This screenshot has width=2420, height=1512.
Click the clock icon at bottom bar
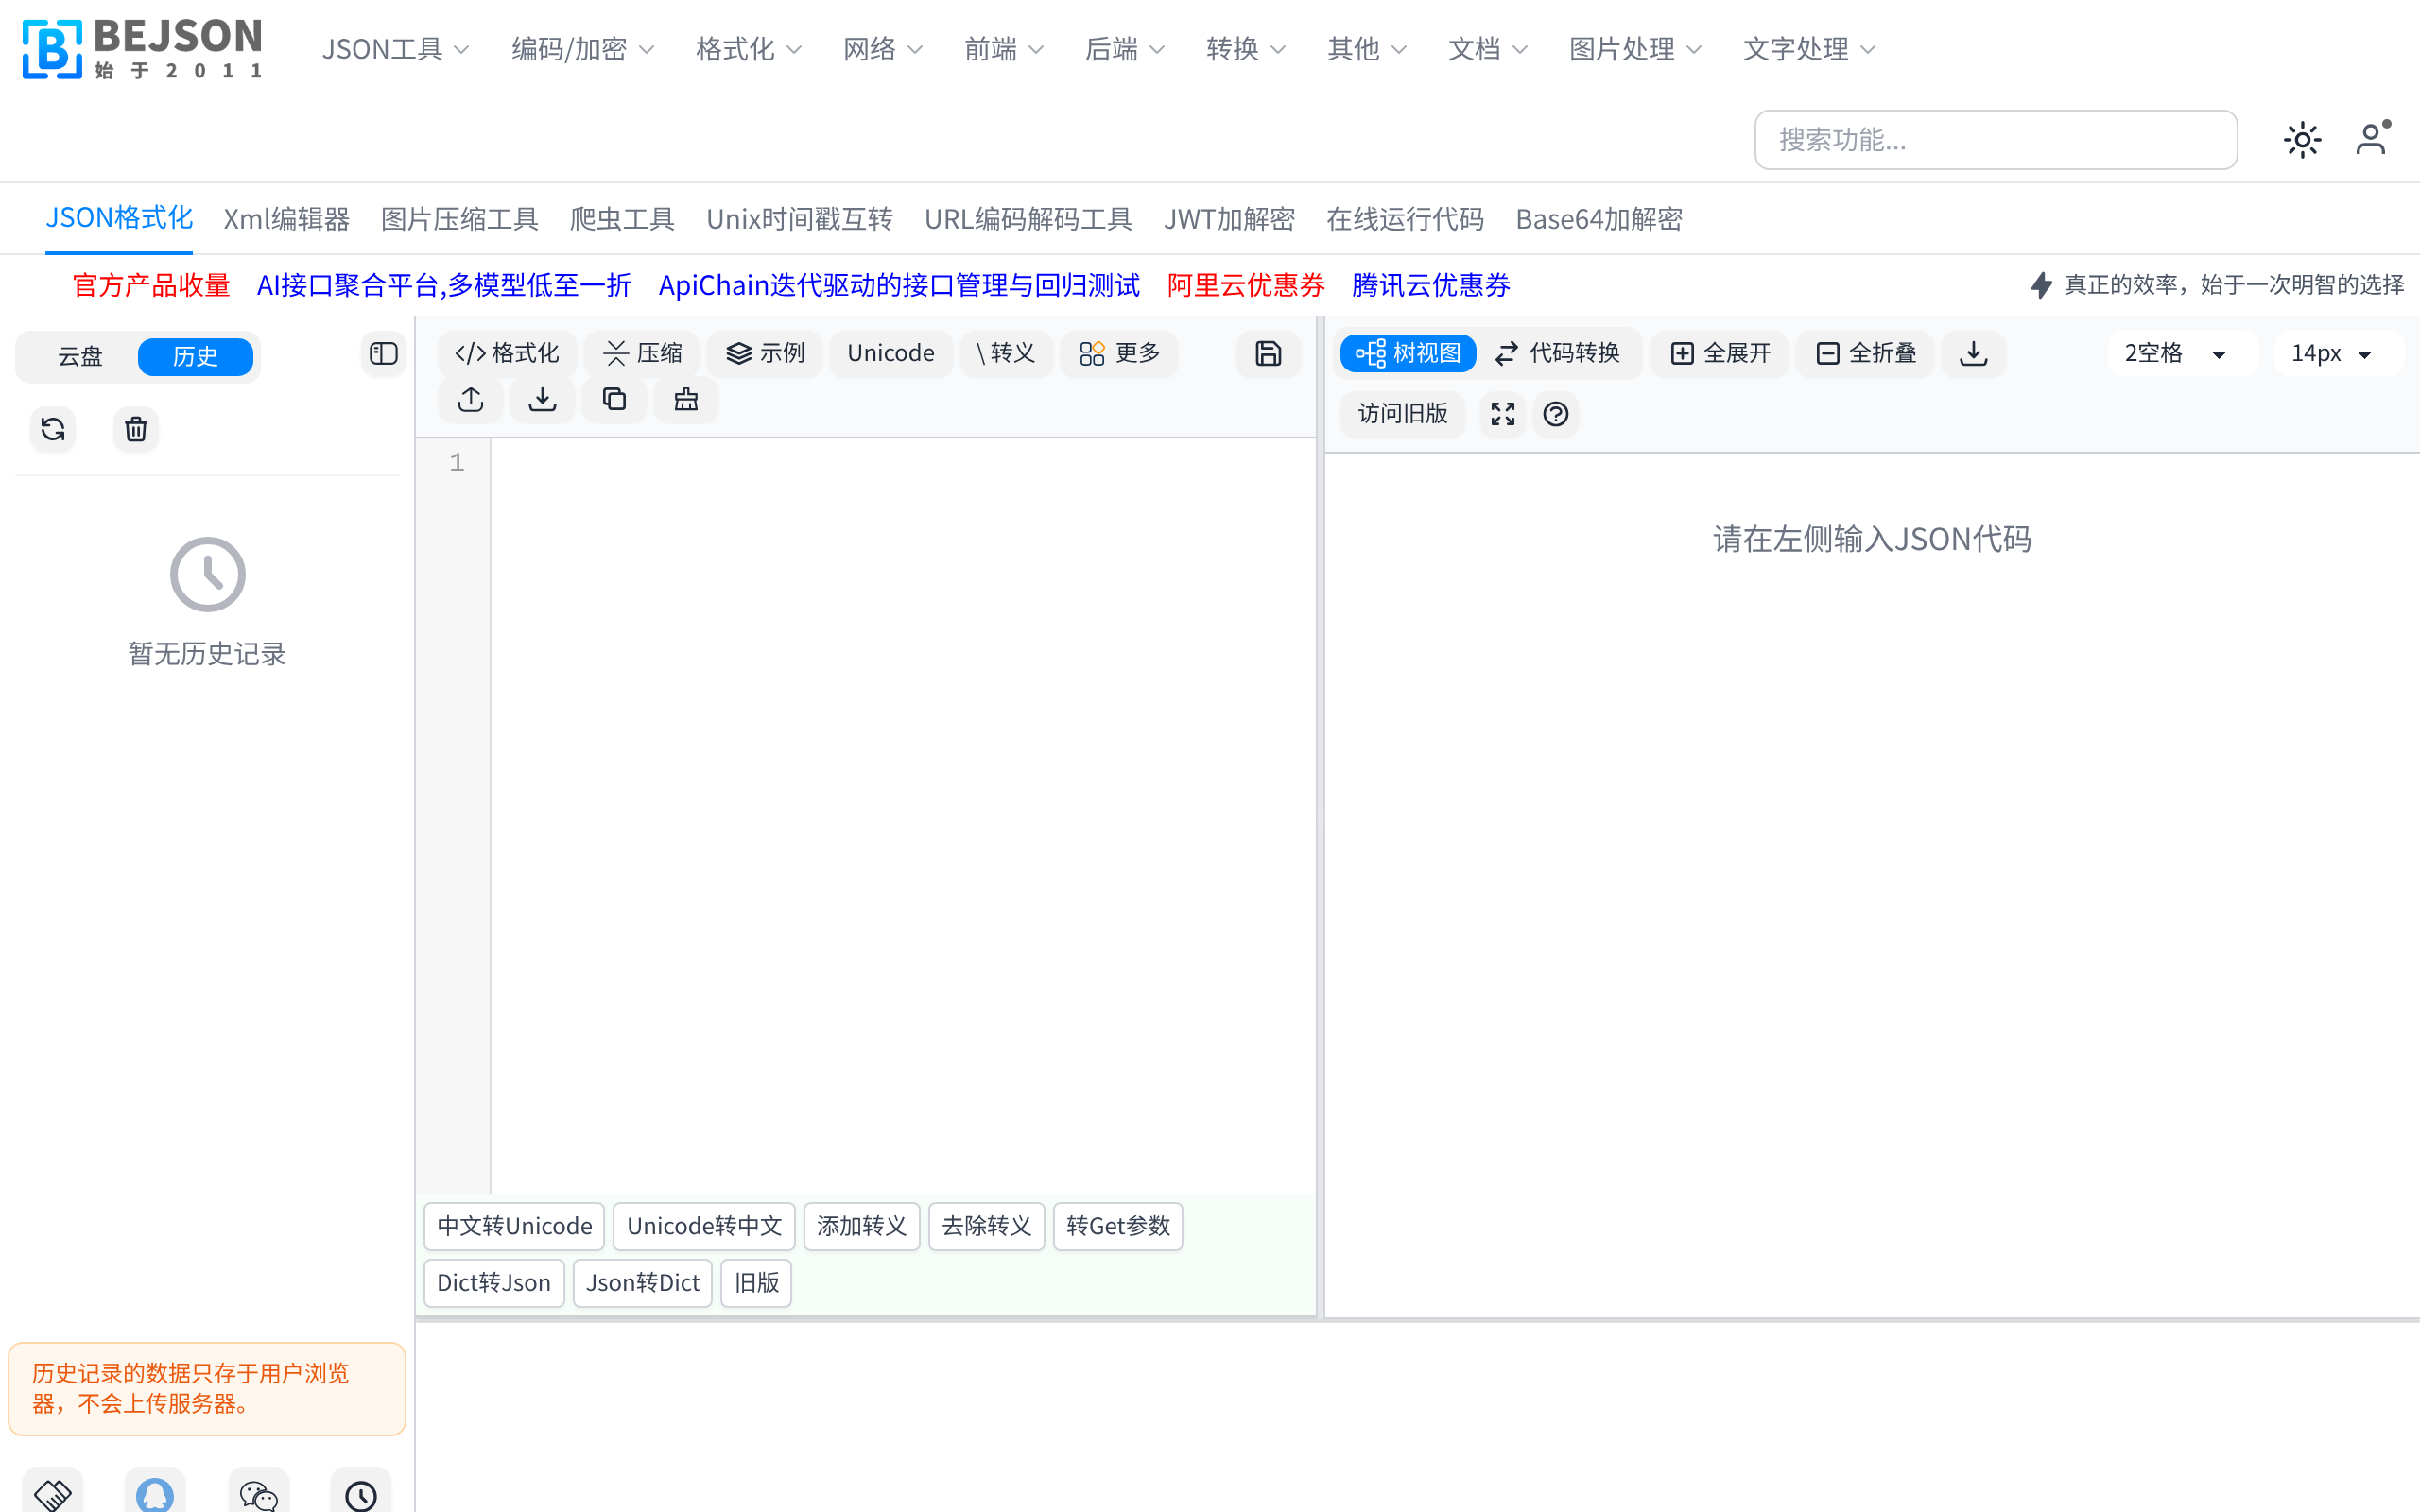(361, 1494)
